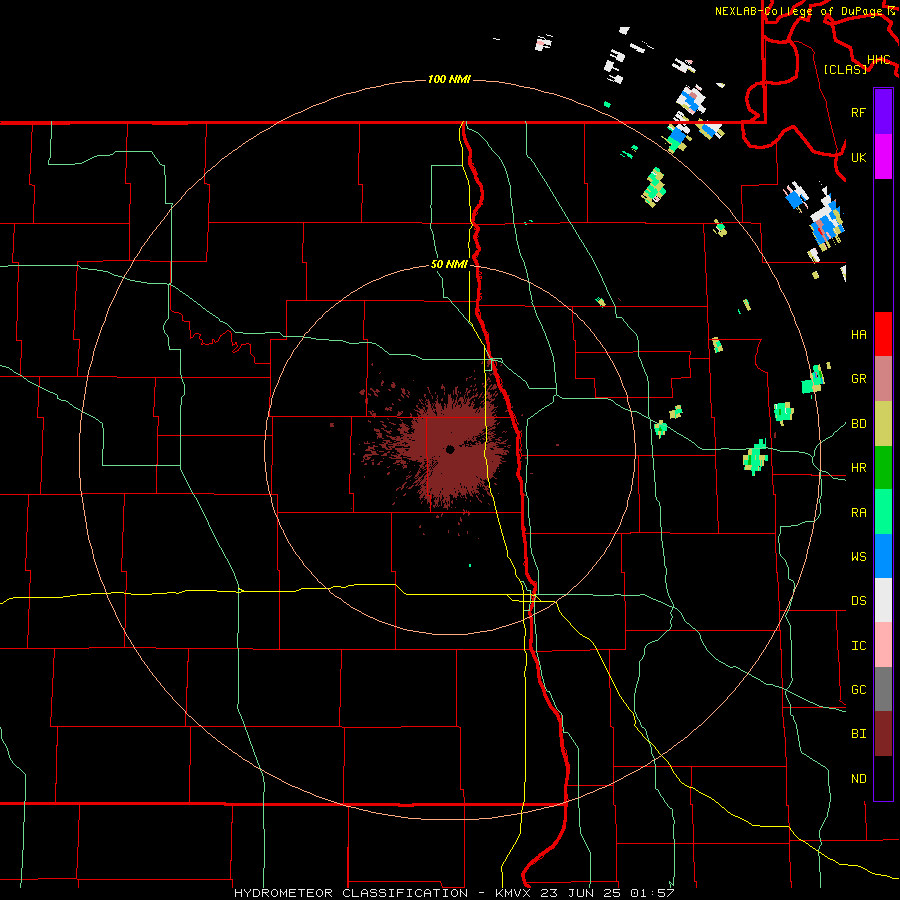900x900 pixels.
Task: Click the "RF" legend label
Action: [858, 112]
